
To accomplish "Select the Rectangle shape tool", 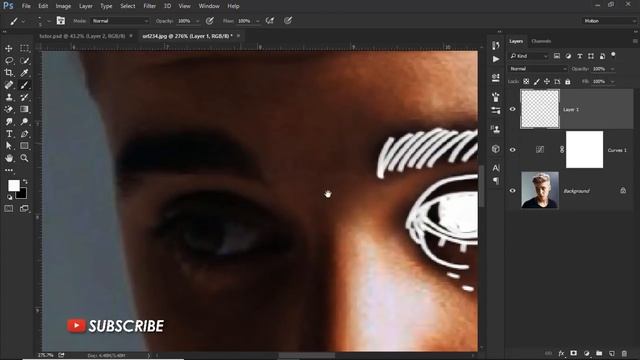I will (x=24, y=146).
